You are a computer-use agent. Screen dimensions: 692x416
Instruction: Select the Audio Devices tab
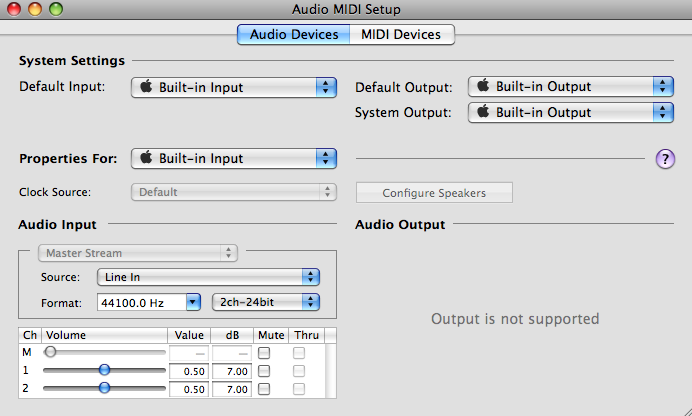click(294, 34)
